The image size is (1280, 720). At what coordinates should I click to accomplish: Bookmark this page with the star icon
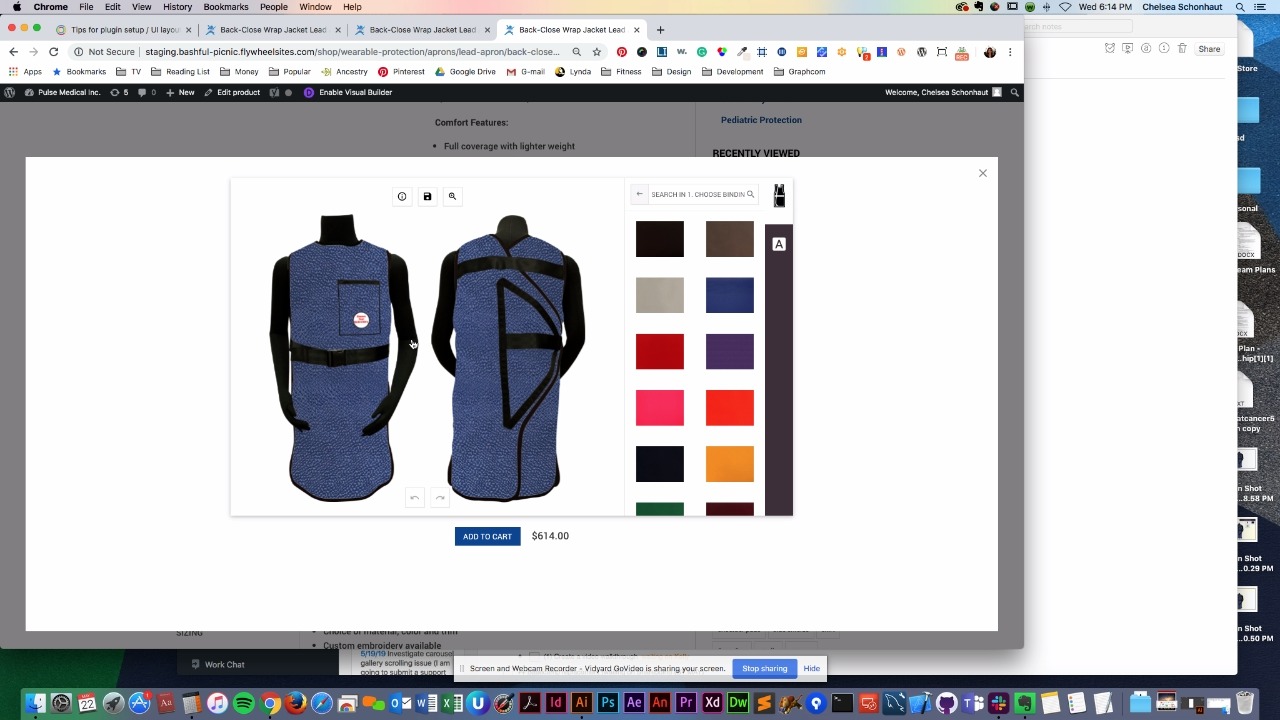[x=597, y=52]
